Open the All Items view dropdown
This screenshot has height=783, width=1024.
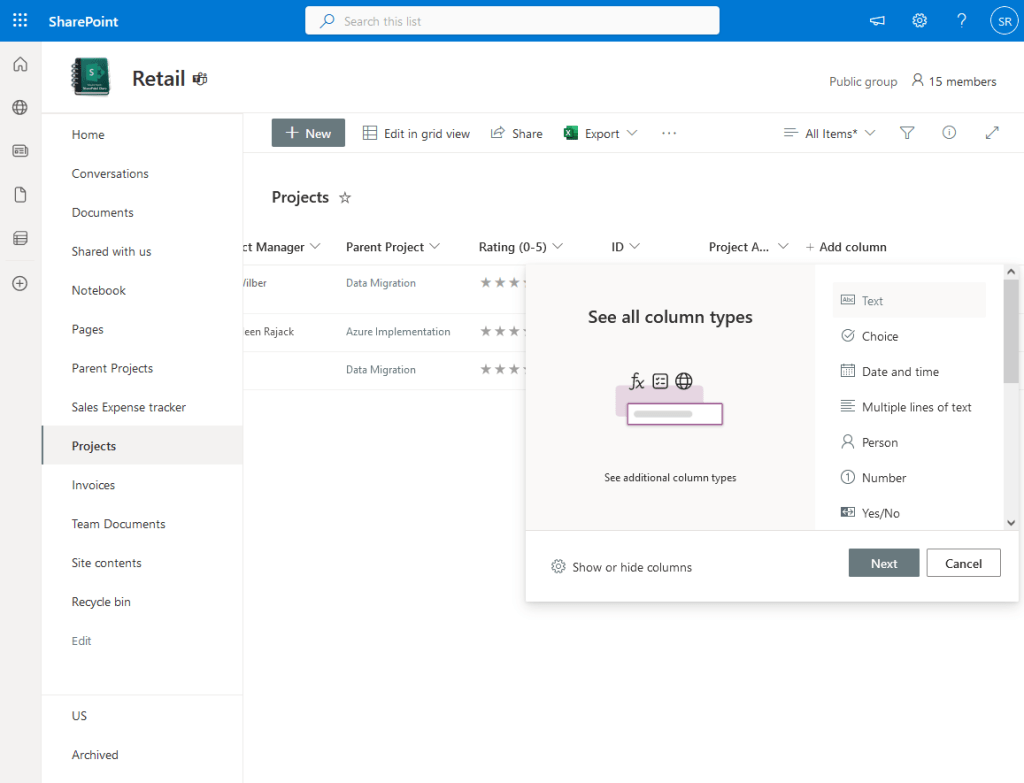(829, 131)
